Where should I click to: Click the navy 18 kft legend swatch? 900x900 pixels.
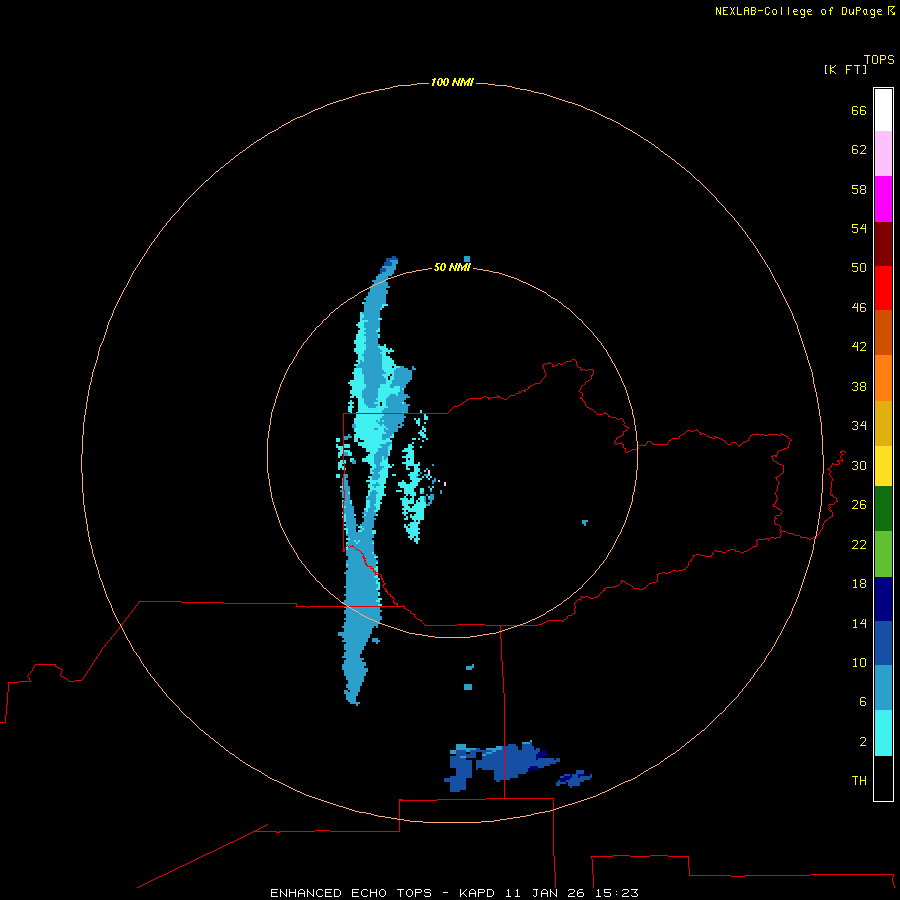click(883, 599)
